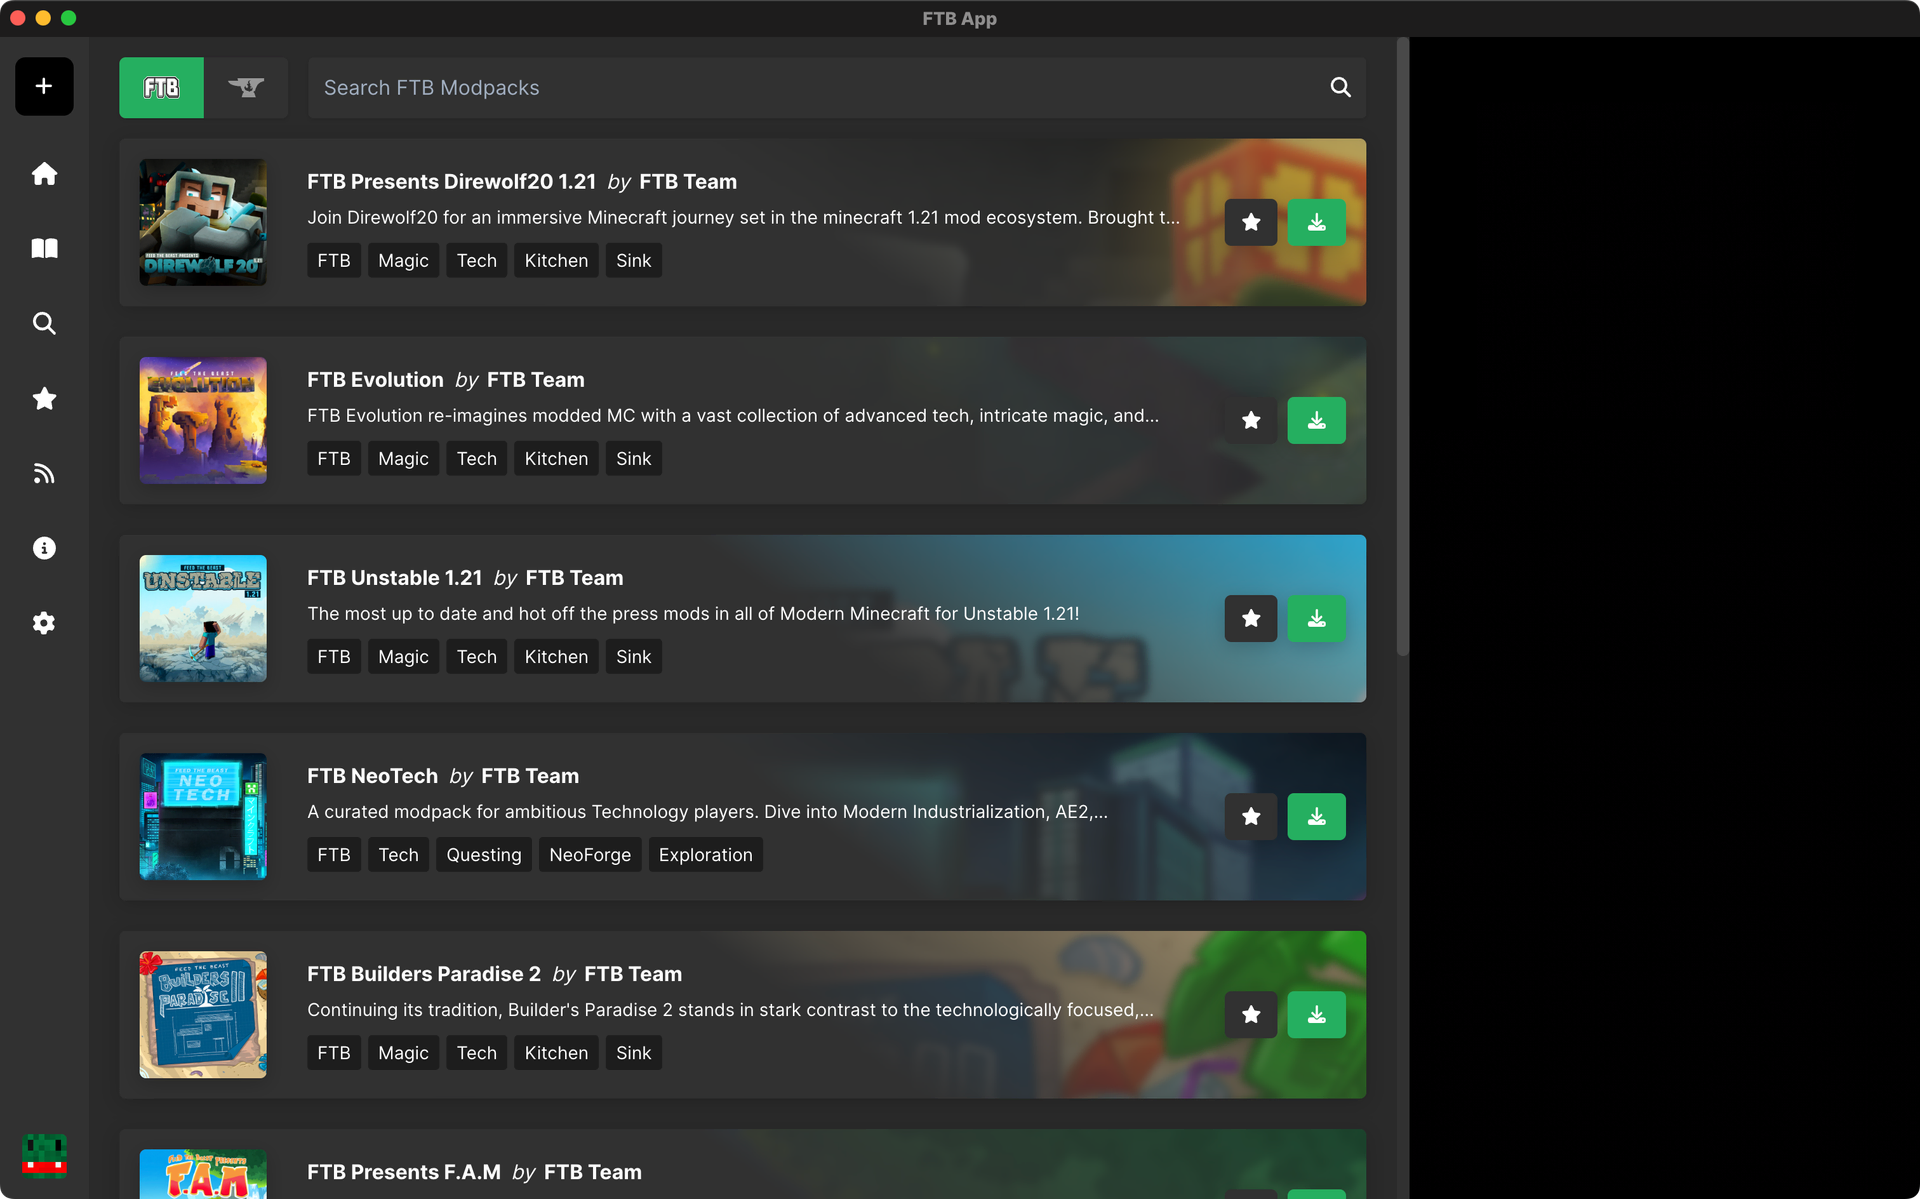Screen dimensions: 1920x1199
Task: Click the magnifier inside the search bar
Action: 1340,87
